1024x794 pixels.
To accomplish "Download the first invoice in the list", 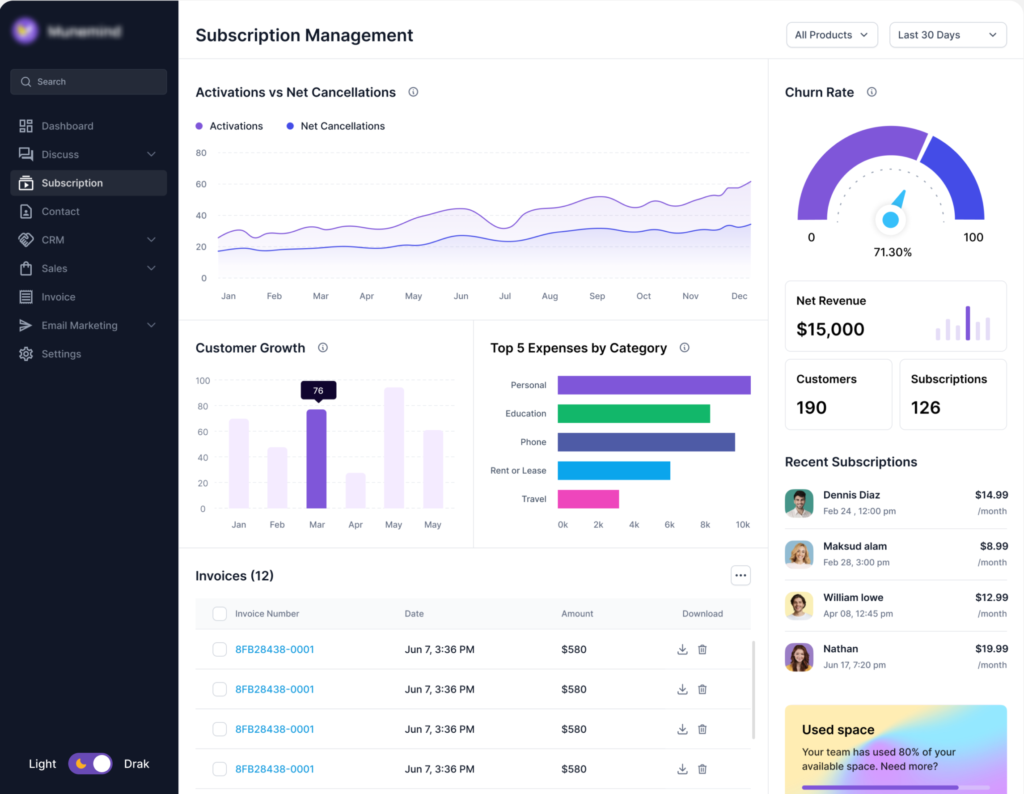I will click(x=682, y=649).
